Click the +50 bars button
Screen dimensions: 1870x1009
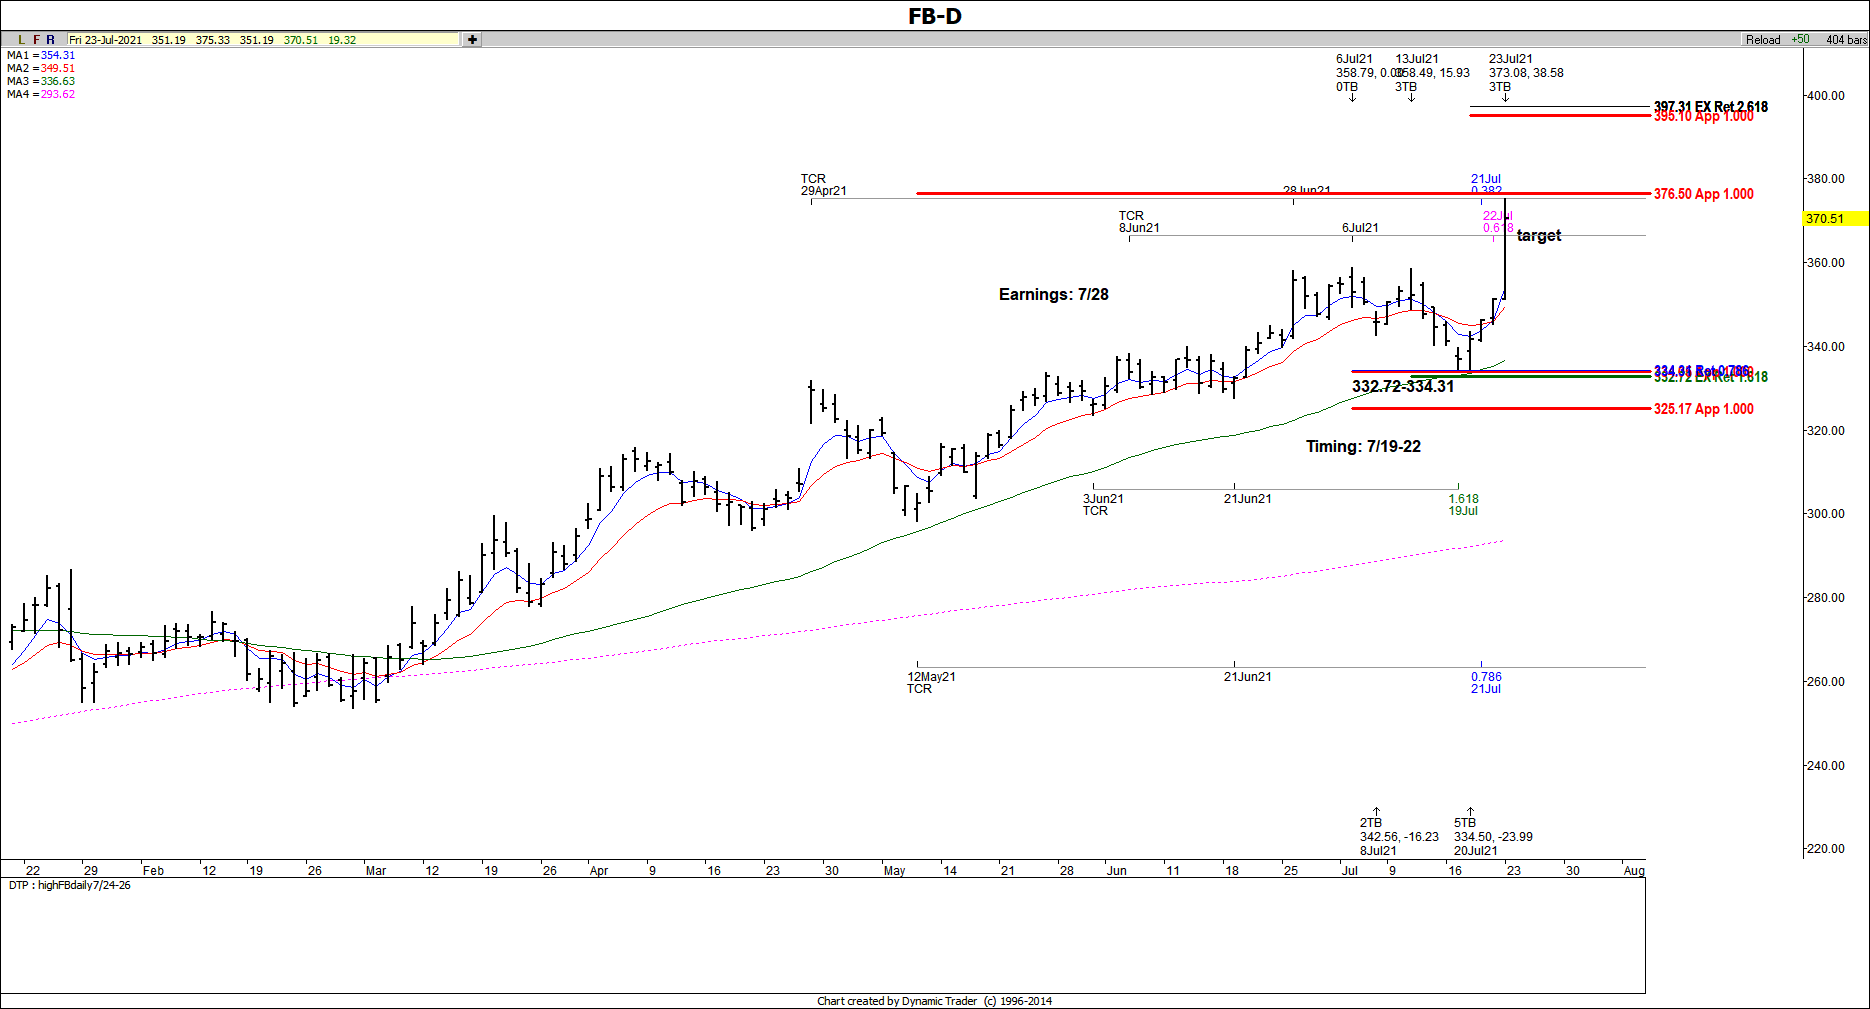[x=1801, y=40]
